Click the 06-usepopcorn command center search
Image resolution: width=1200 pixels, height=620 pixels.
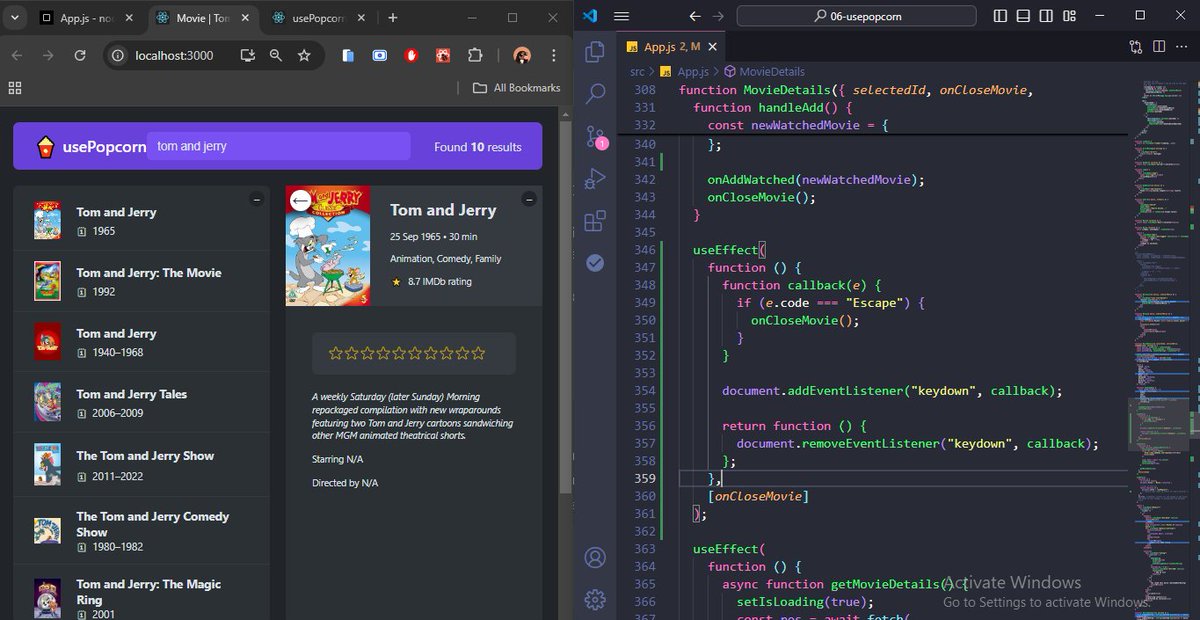pos(856,16)
